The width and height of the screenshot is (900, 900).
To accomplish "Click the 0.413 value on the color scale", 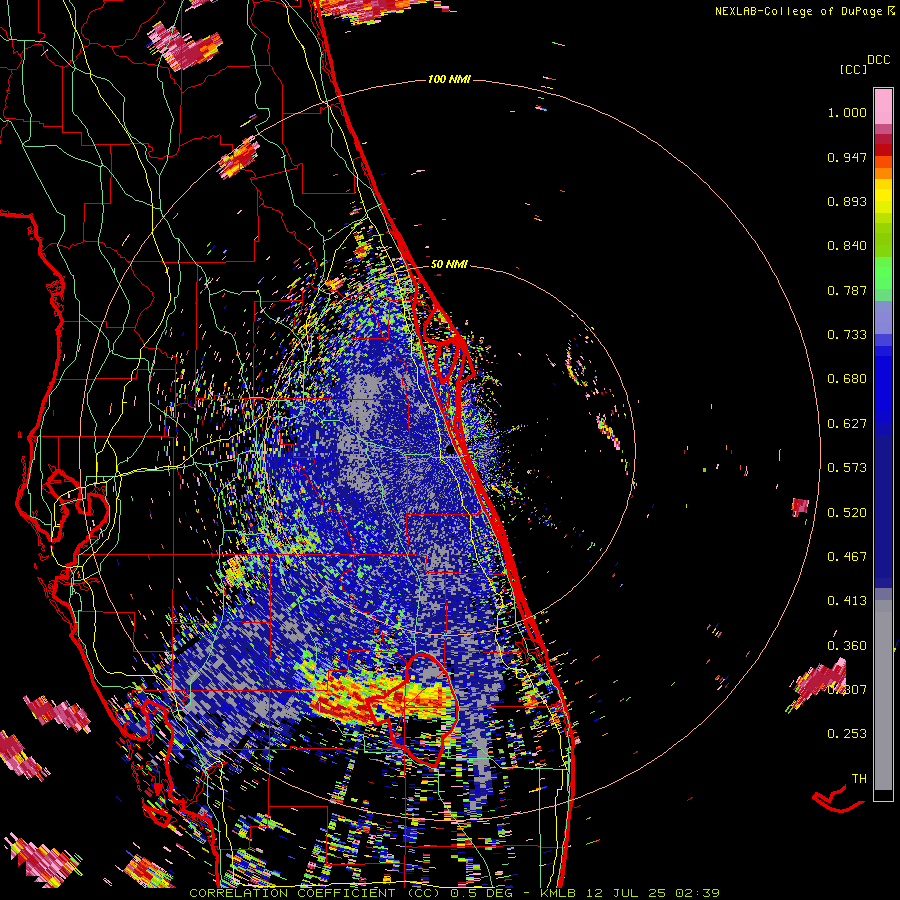I will pos(847,601).
